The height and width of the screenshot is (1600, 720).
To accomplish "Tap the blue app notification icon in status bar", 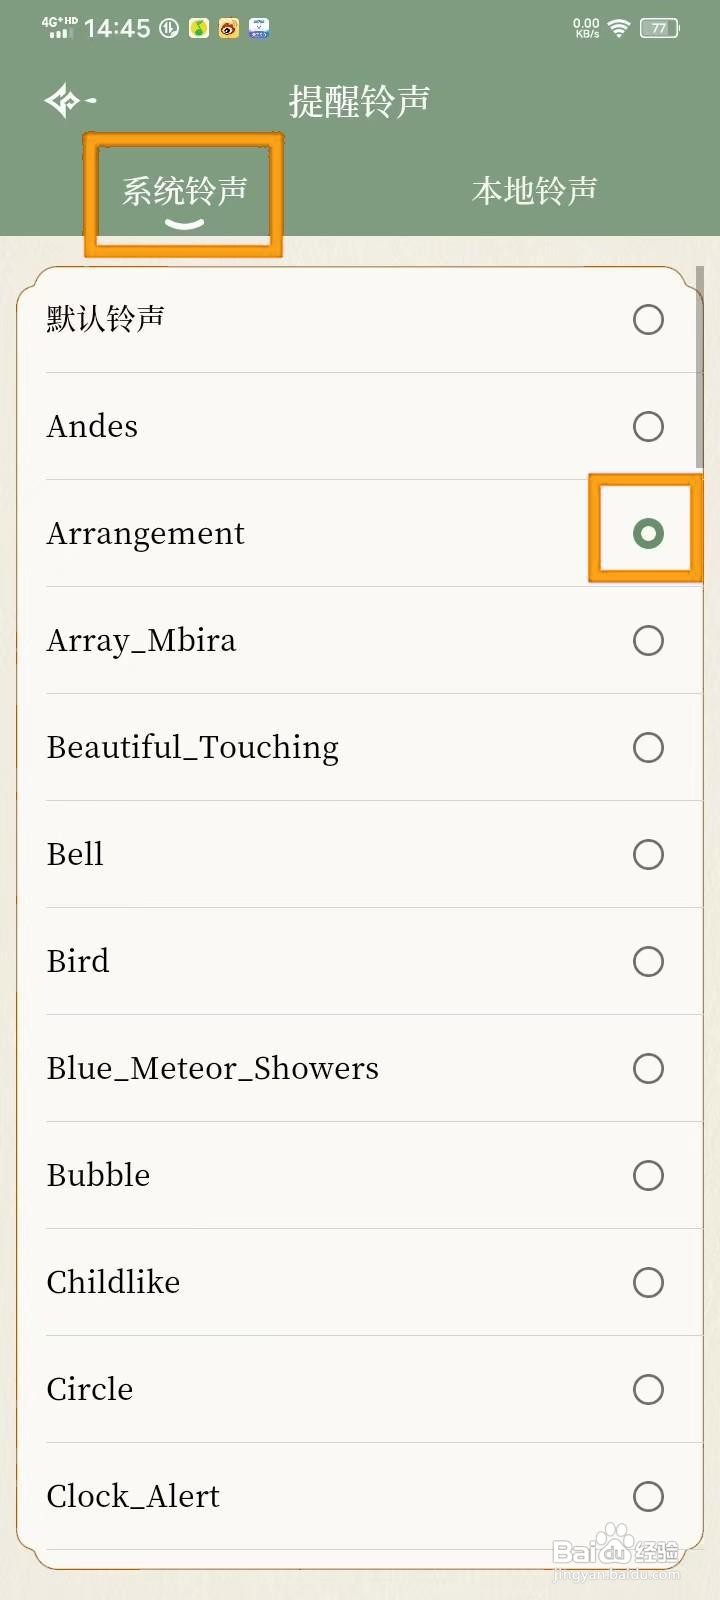I will click(259, 28).
